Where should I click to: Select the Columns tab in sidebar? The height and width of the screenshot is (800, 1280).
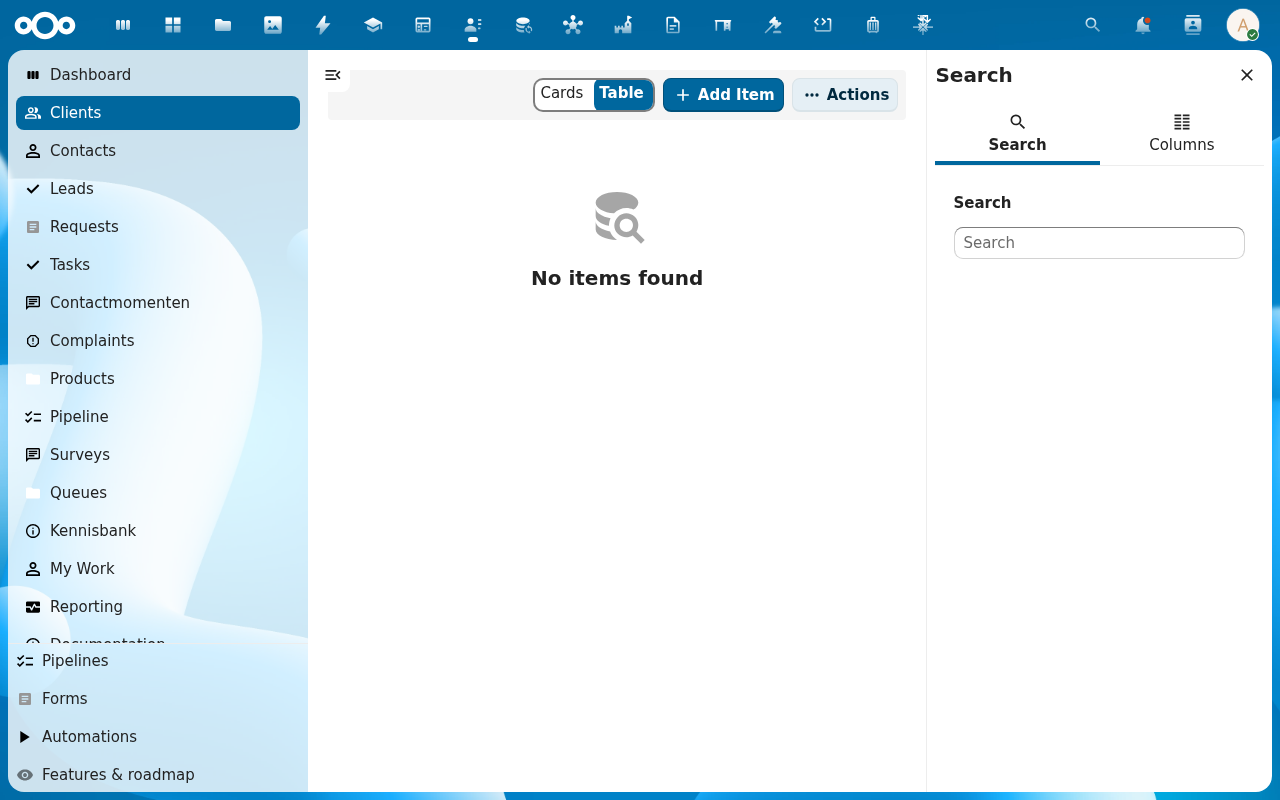(x=1182, y=134)
